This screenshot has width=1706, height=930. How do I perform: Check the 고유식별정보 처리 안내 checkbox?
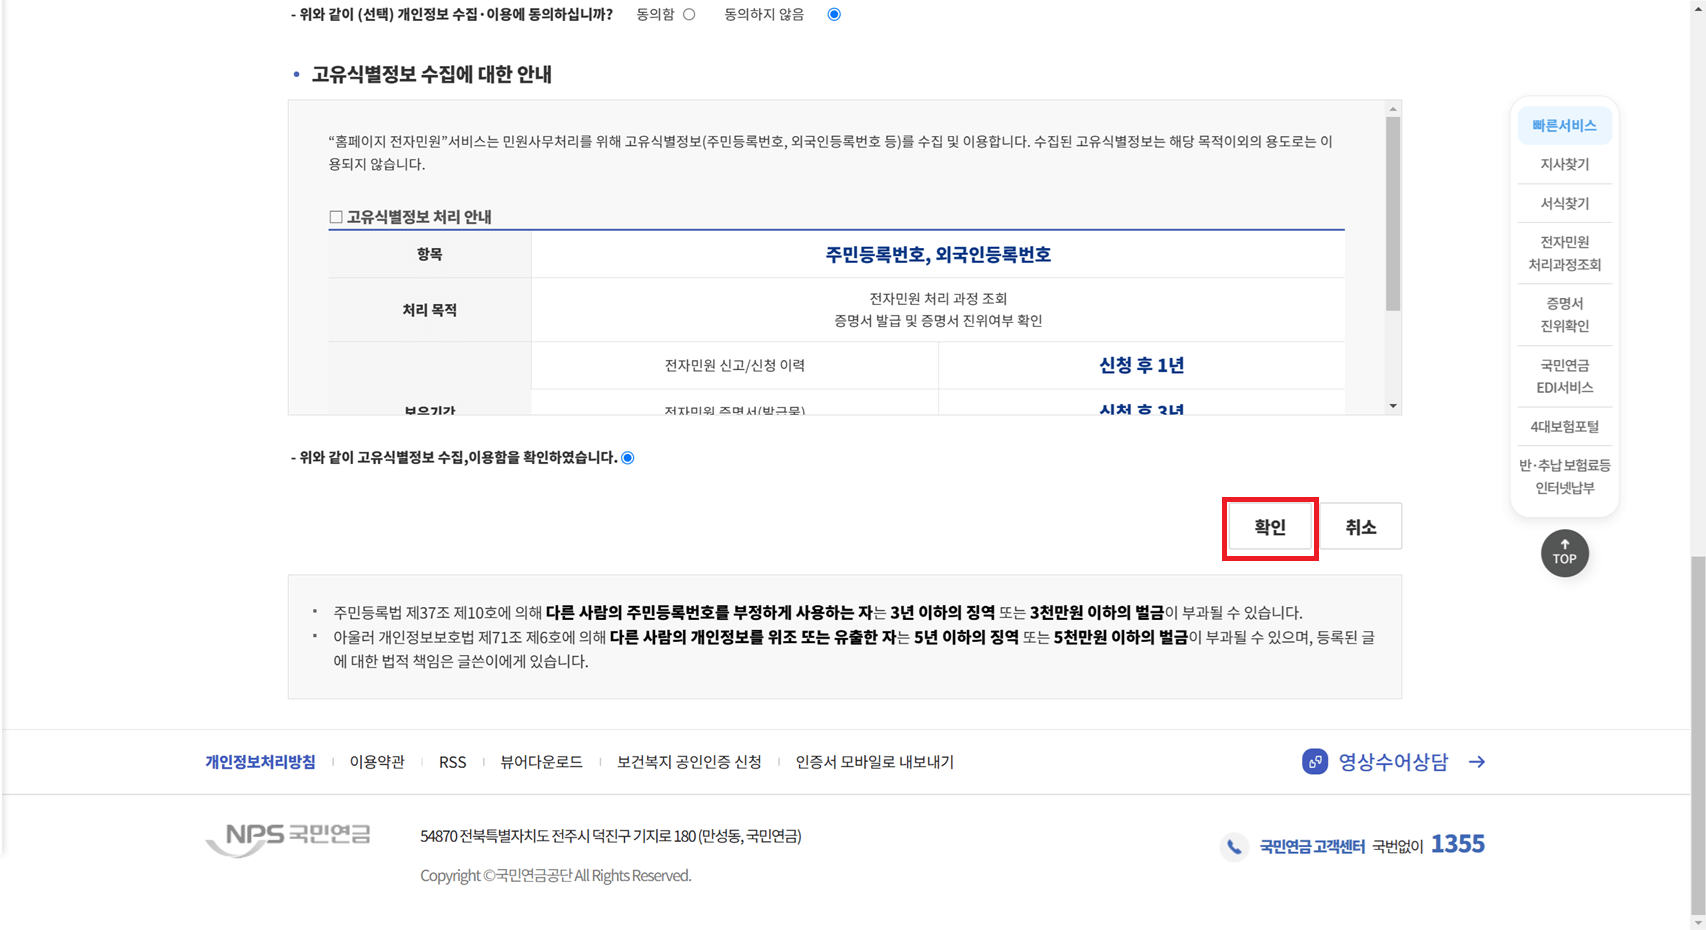(x=336, y=216)
